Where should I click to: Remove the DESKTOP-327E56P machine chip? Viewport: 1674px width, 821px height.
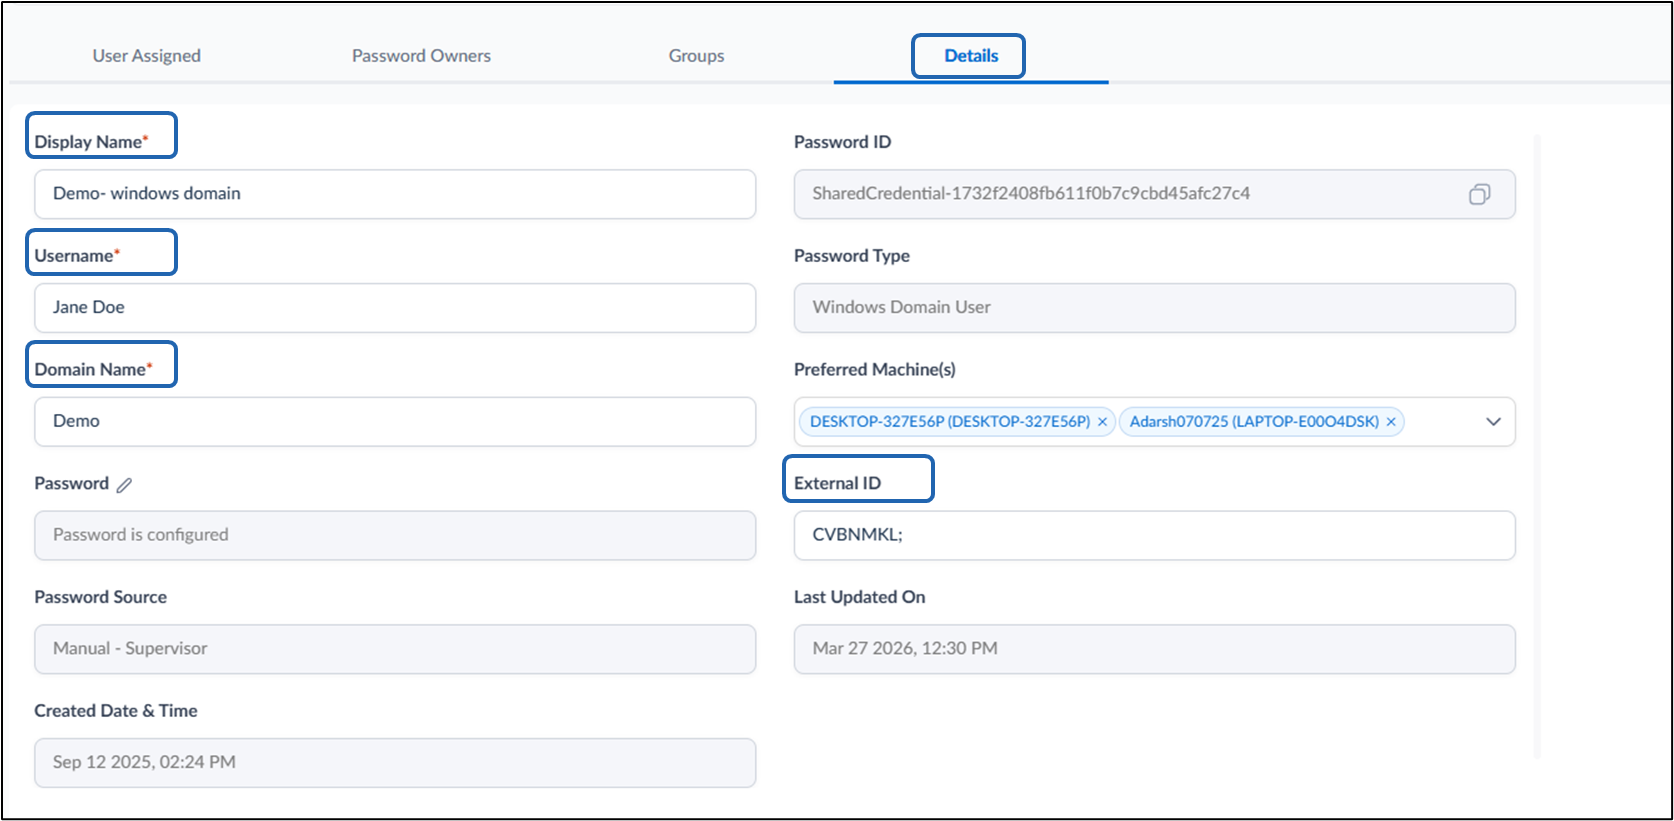pyautogui.click(x=1102, y=422)
